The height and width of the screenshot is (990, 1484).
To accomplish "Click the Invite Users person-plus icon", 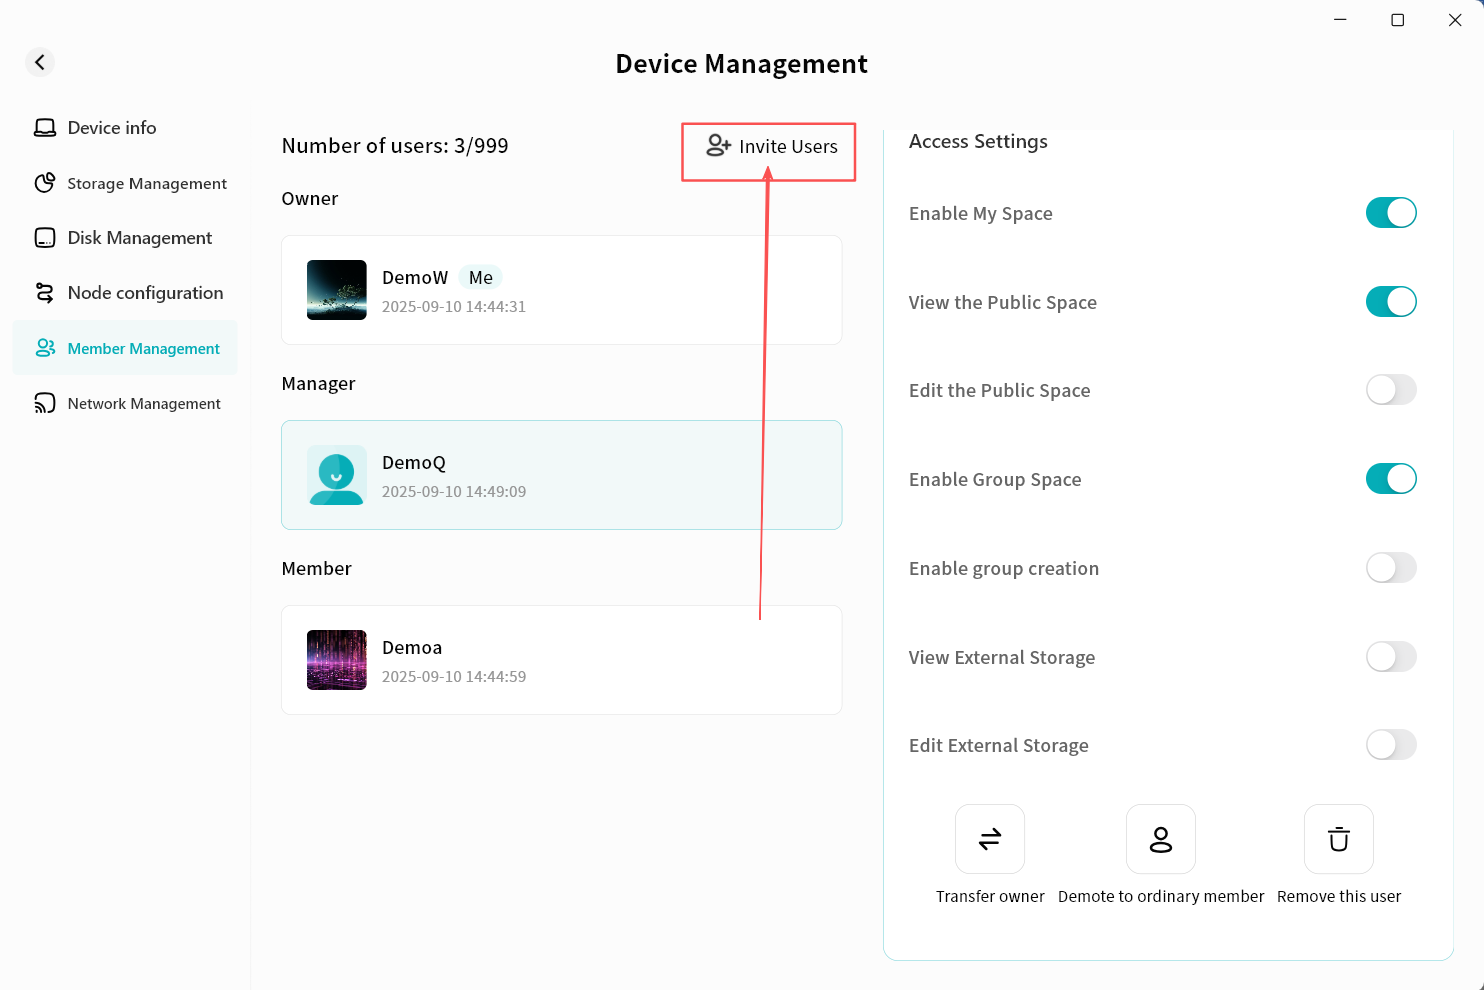I will click(718, 146).
